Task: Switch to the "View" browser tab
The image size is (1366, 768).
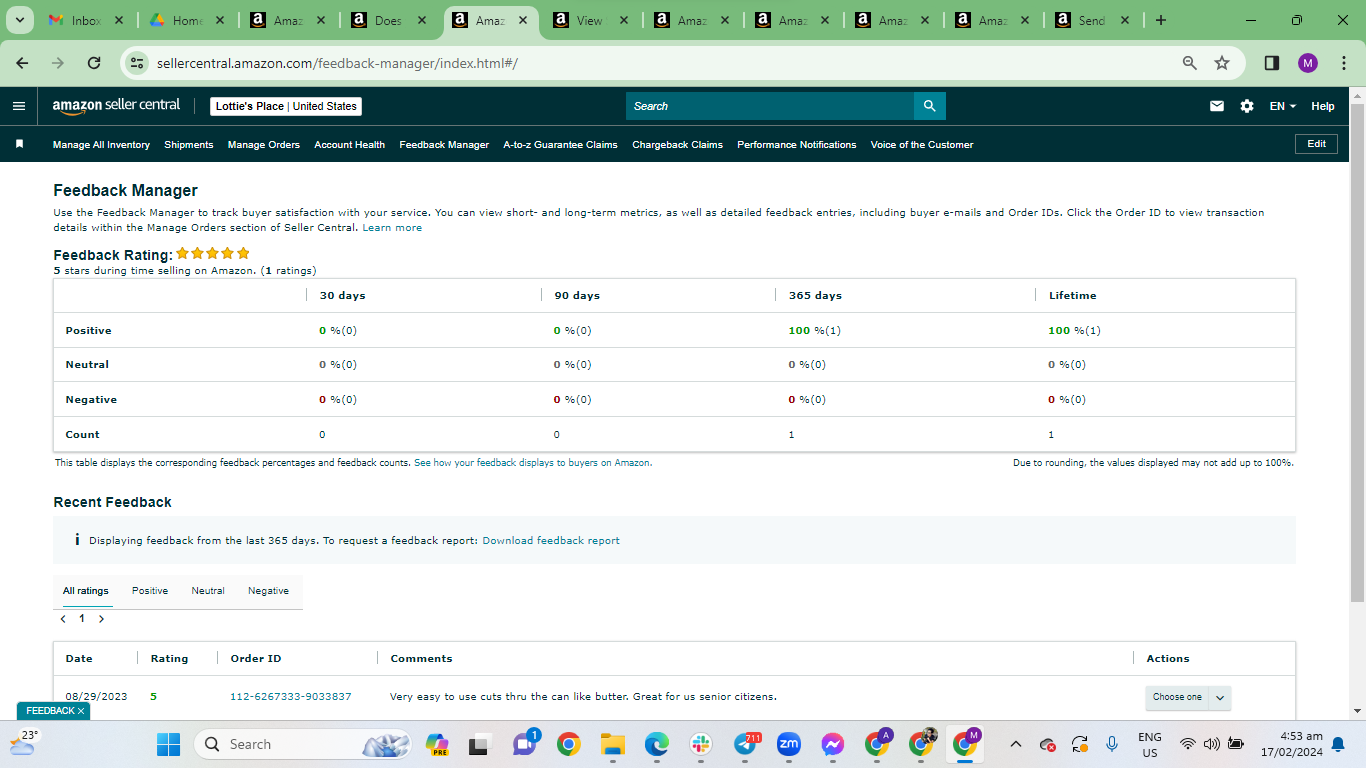Action: [x=590, y=20]
